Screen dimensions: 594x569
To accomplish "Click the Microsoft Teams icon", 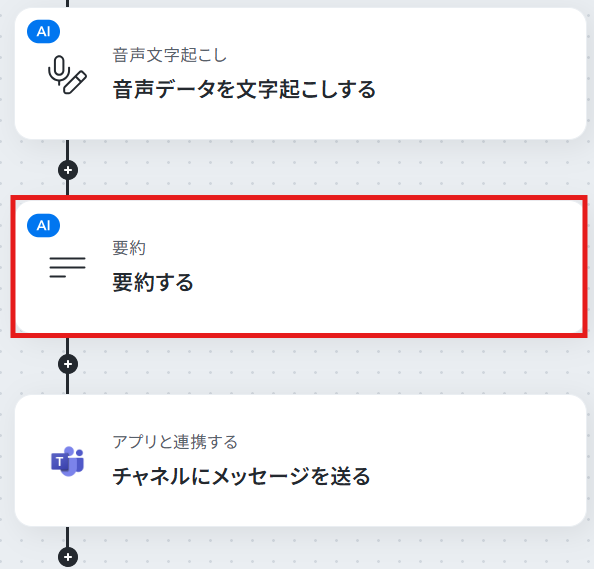I will 67,461.
